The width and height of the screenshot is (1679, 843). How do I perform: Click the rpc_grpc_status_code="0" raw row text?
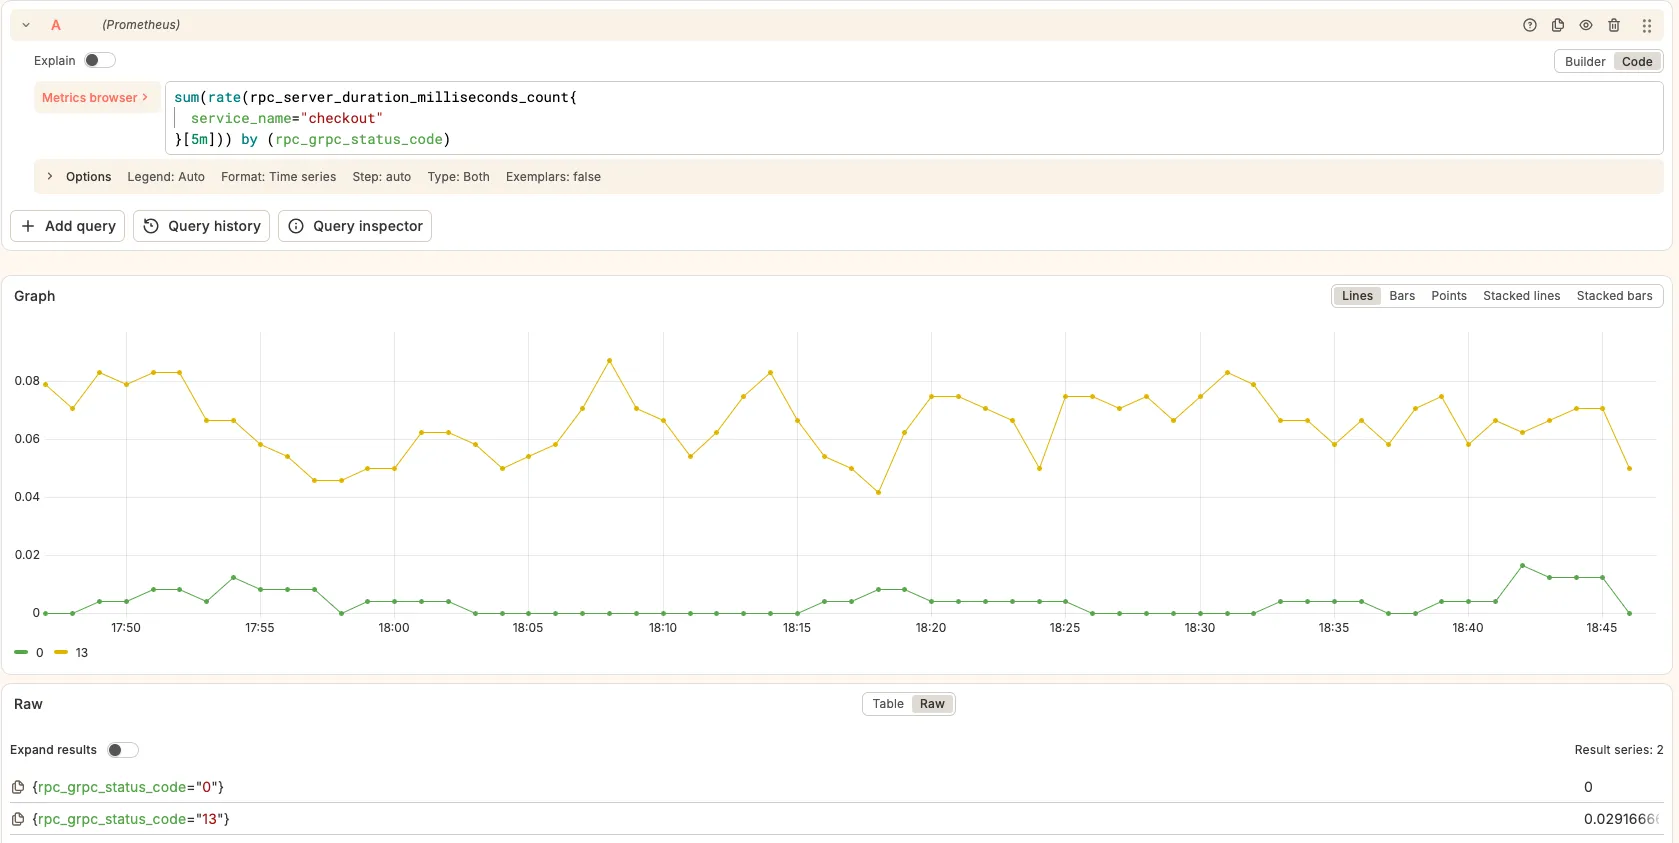point(128,787)
